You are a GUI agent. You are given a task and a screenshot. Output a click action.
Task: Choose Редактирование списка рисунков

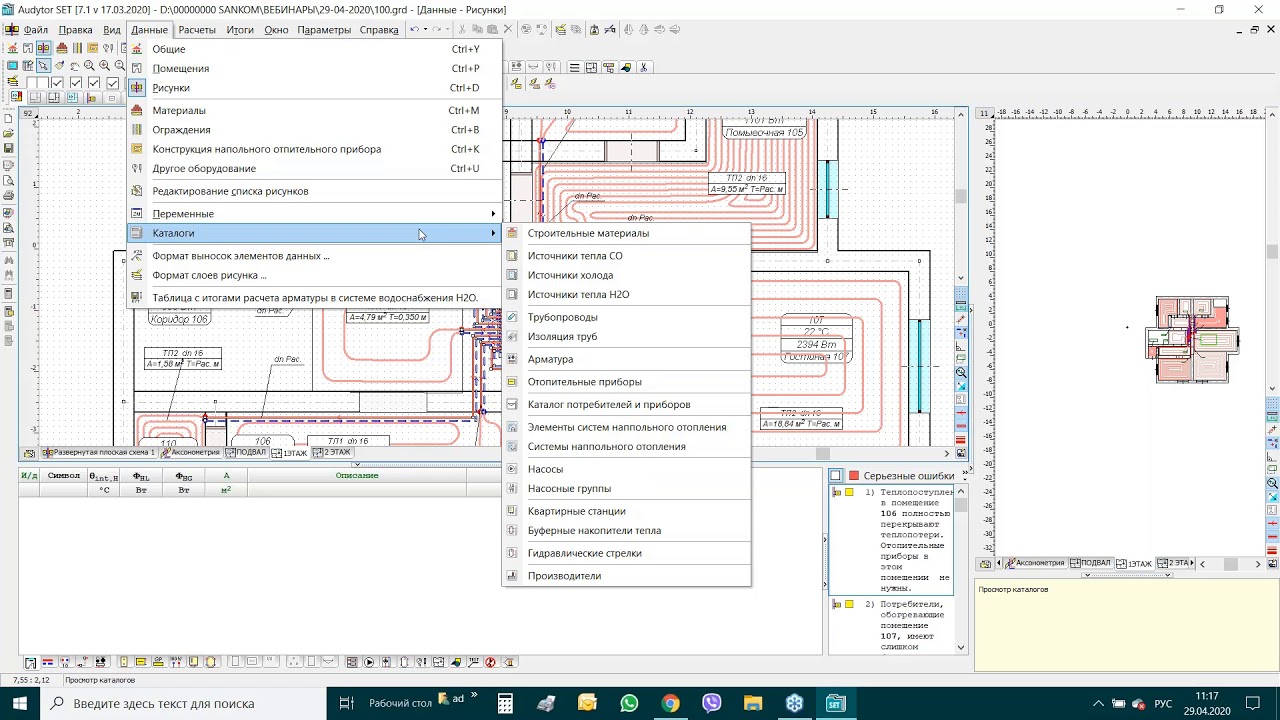tap(230, 191)
